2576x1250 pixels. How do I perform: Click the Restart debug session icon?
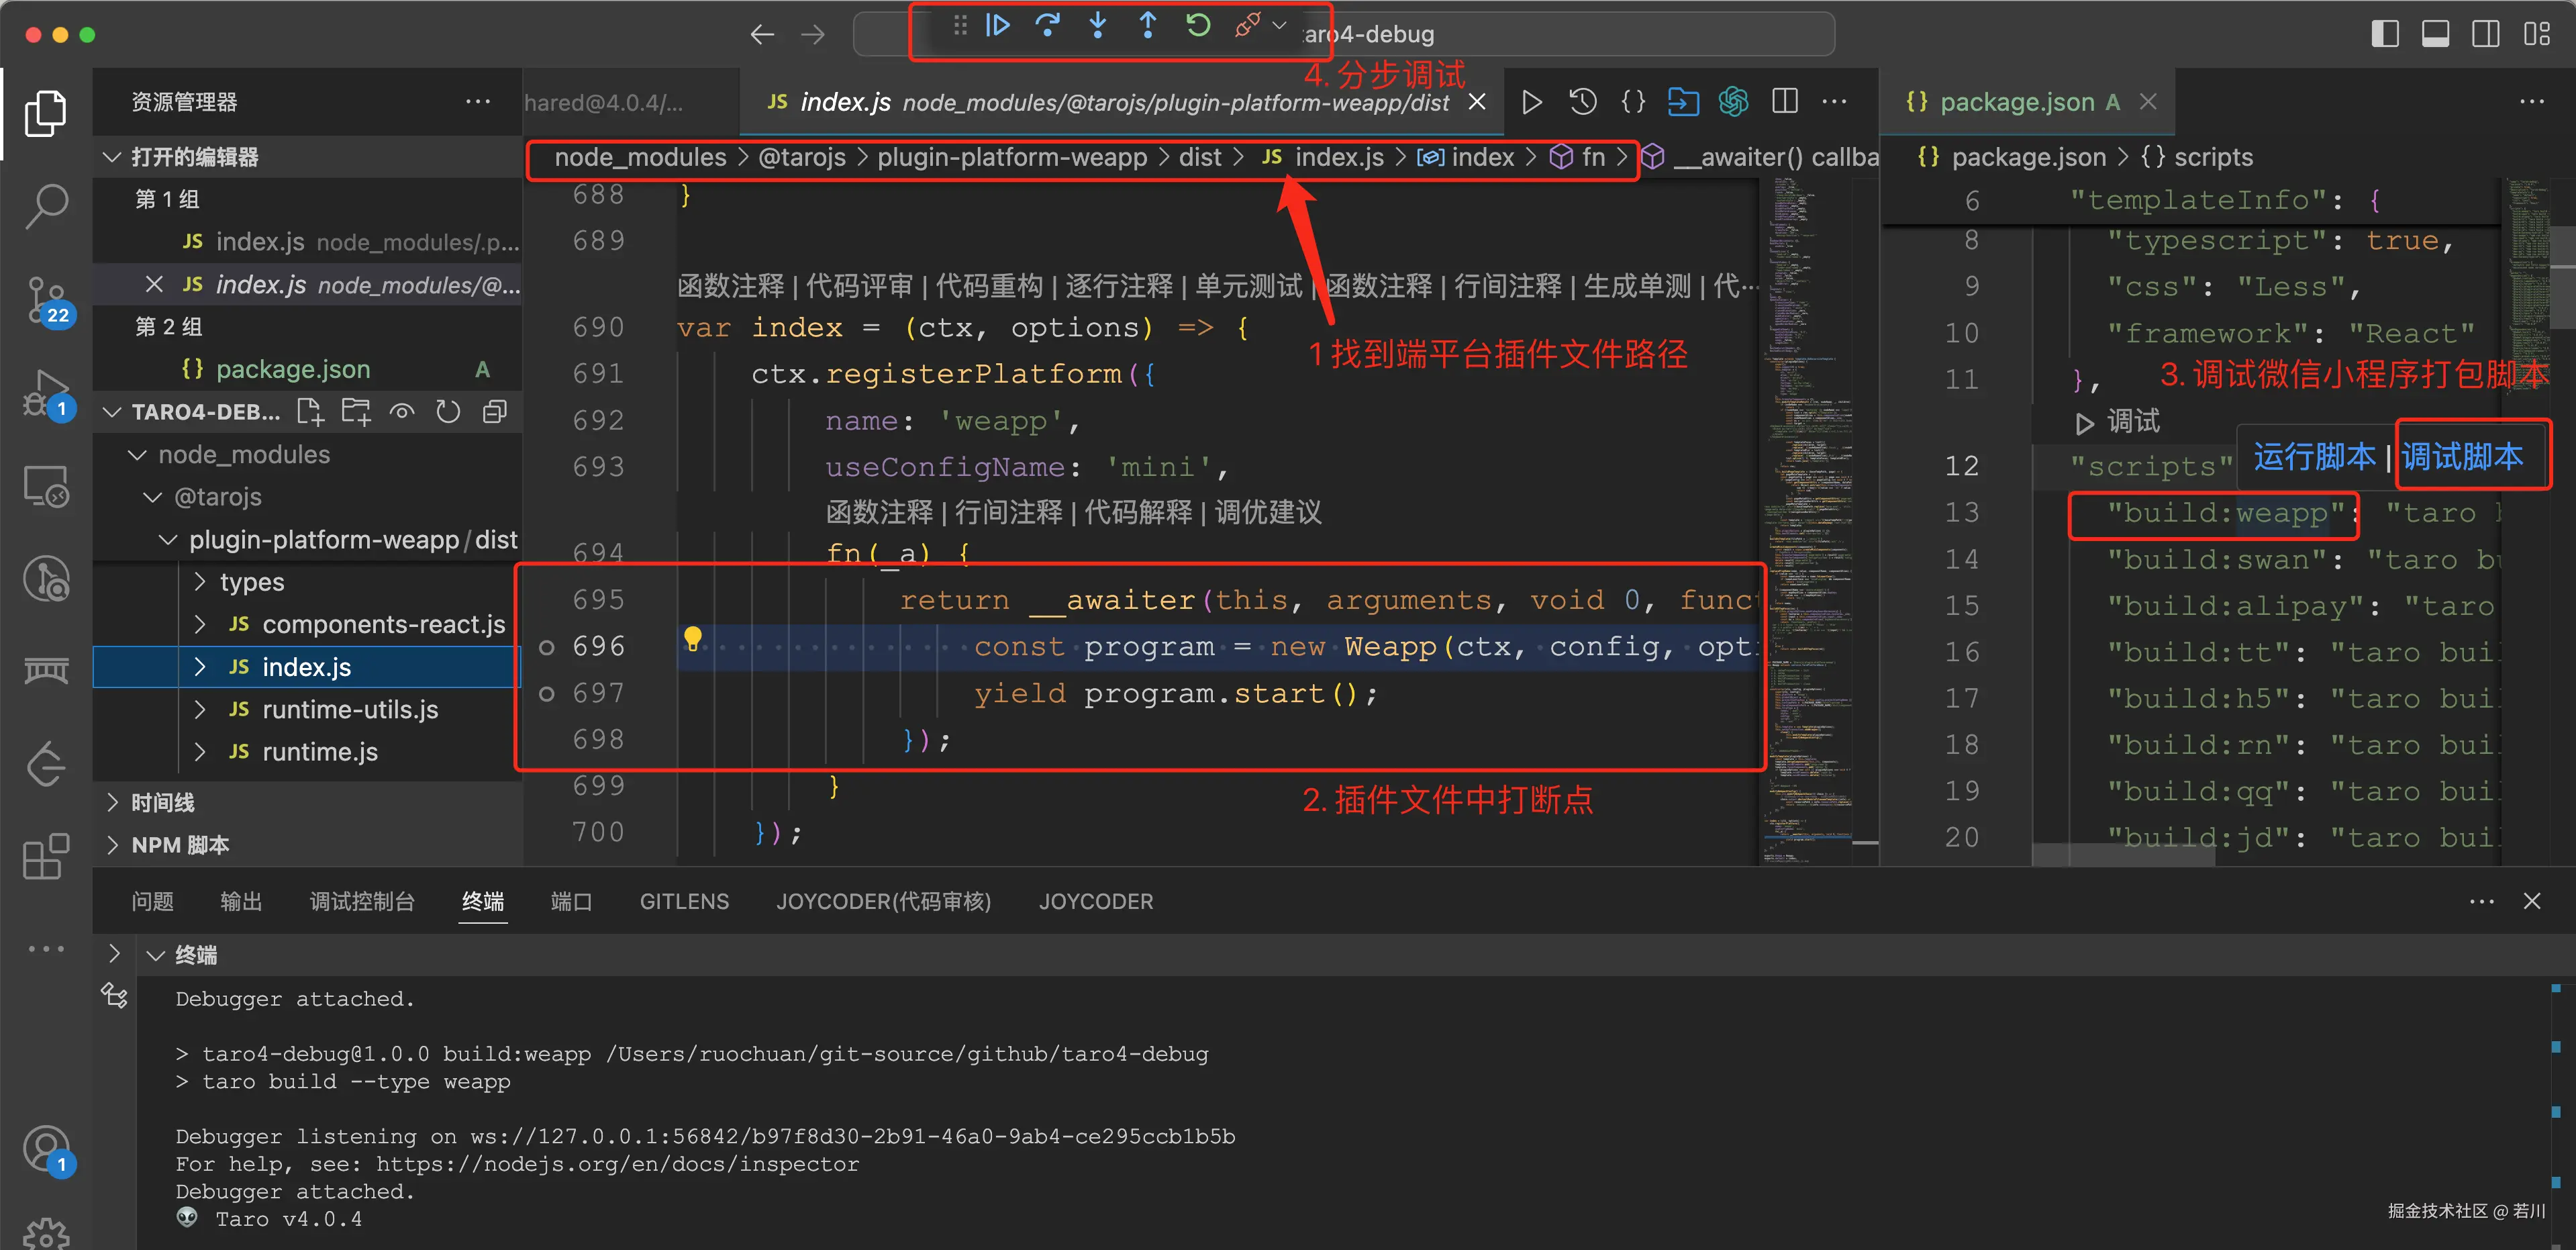(1198, 26)
